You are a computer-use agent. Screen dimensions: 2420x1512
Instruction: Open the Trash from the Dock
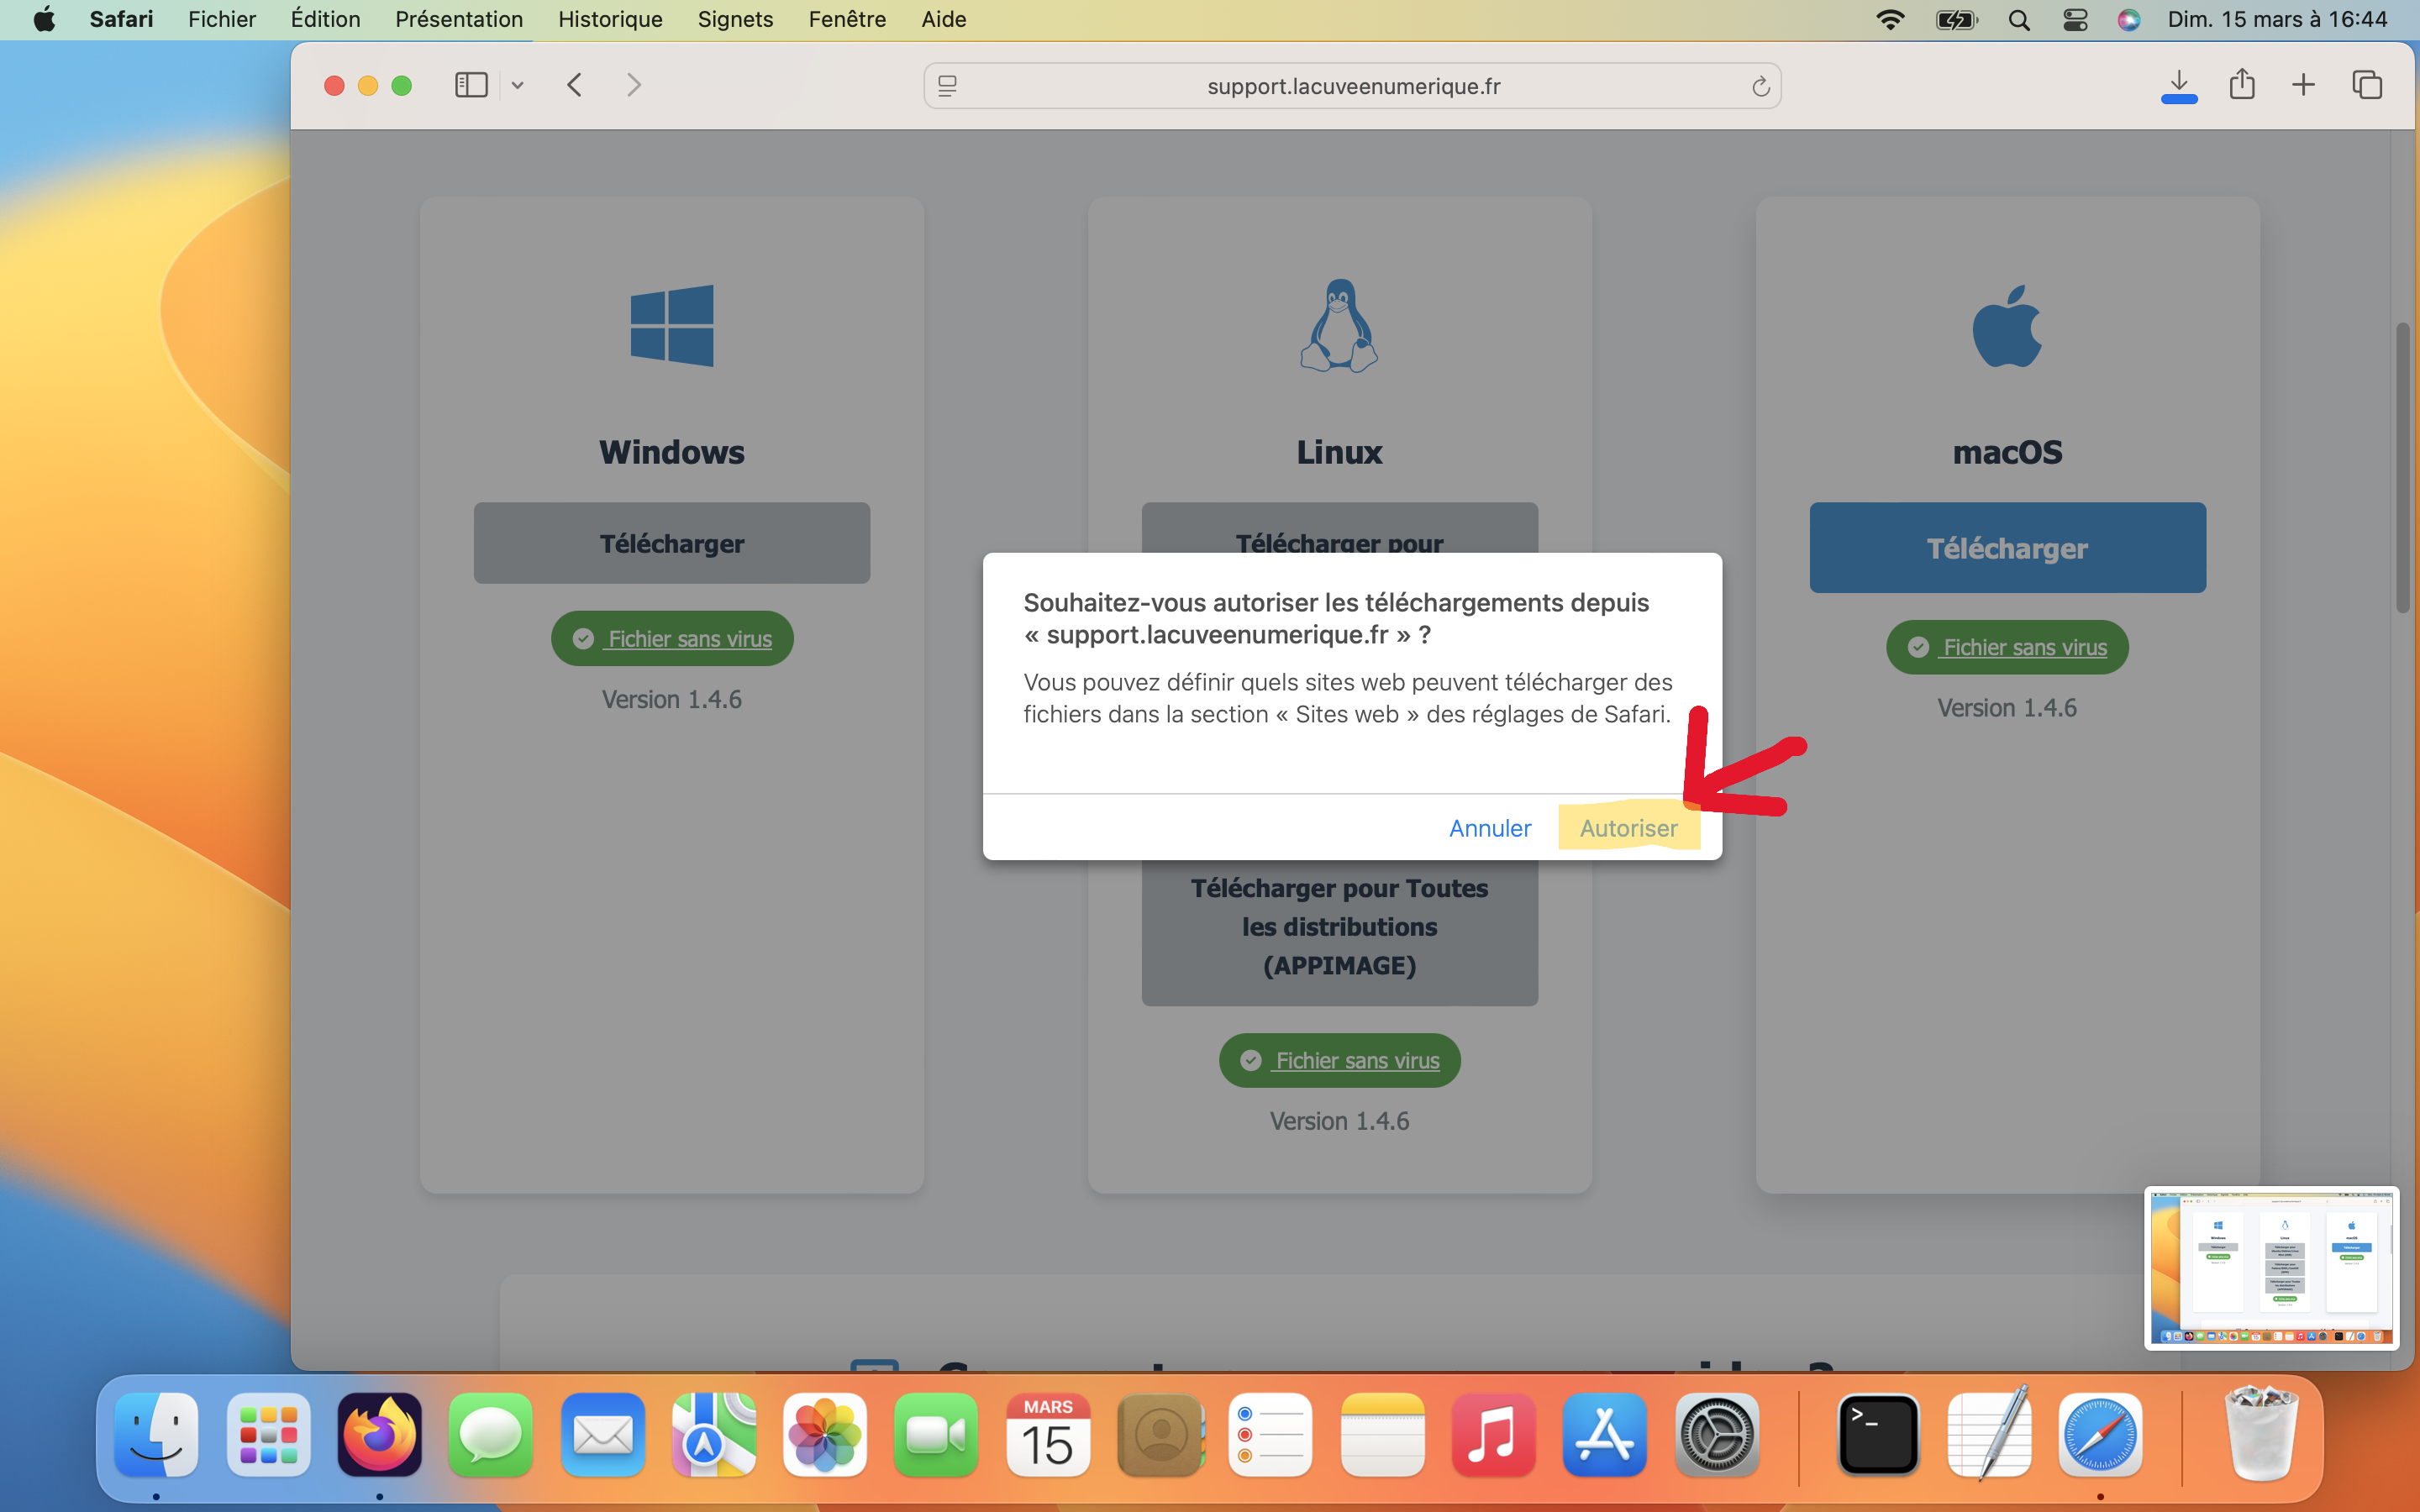pyautogui.click(x=2262, y=1433)
